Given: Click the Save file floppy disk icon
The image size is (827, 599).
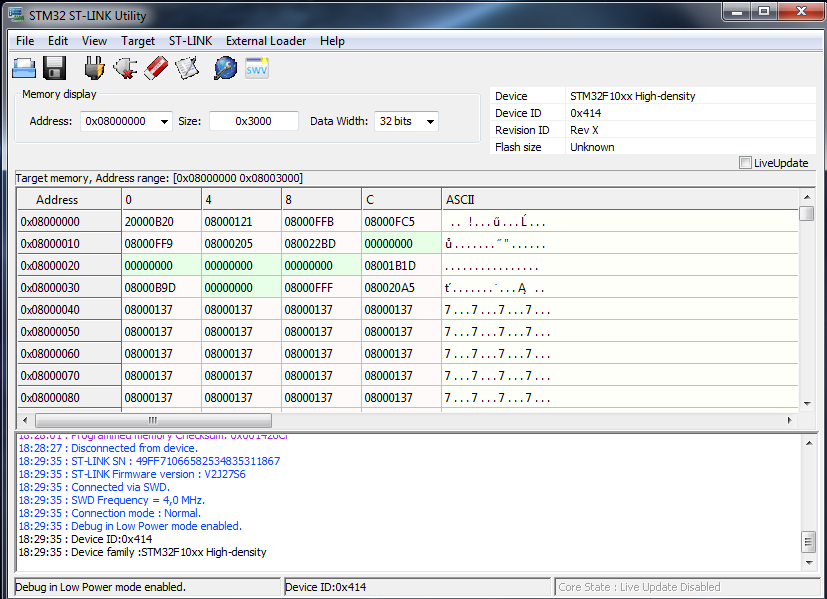Looking at the screenshot, I should [x=54, y=69].
